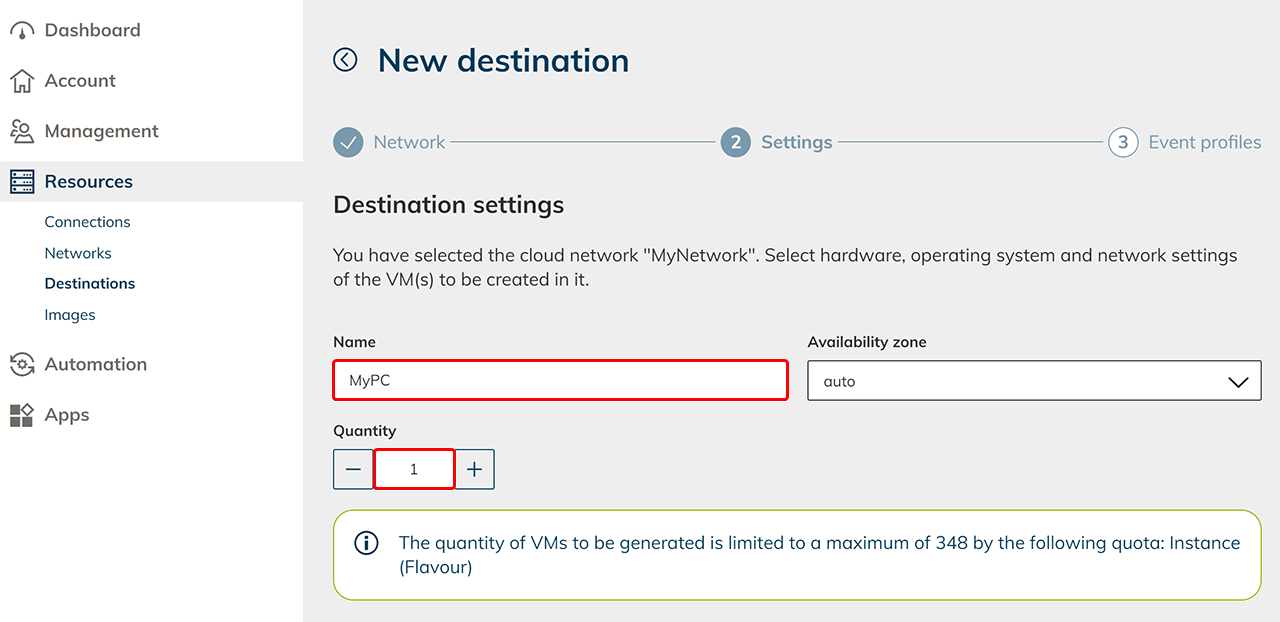Increase quantity with the plus button
The height and width of the screenshot is (622, 1280).
475,469
